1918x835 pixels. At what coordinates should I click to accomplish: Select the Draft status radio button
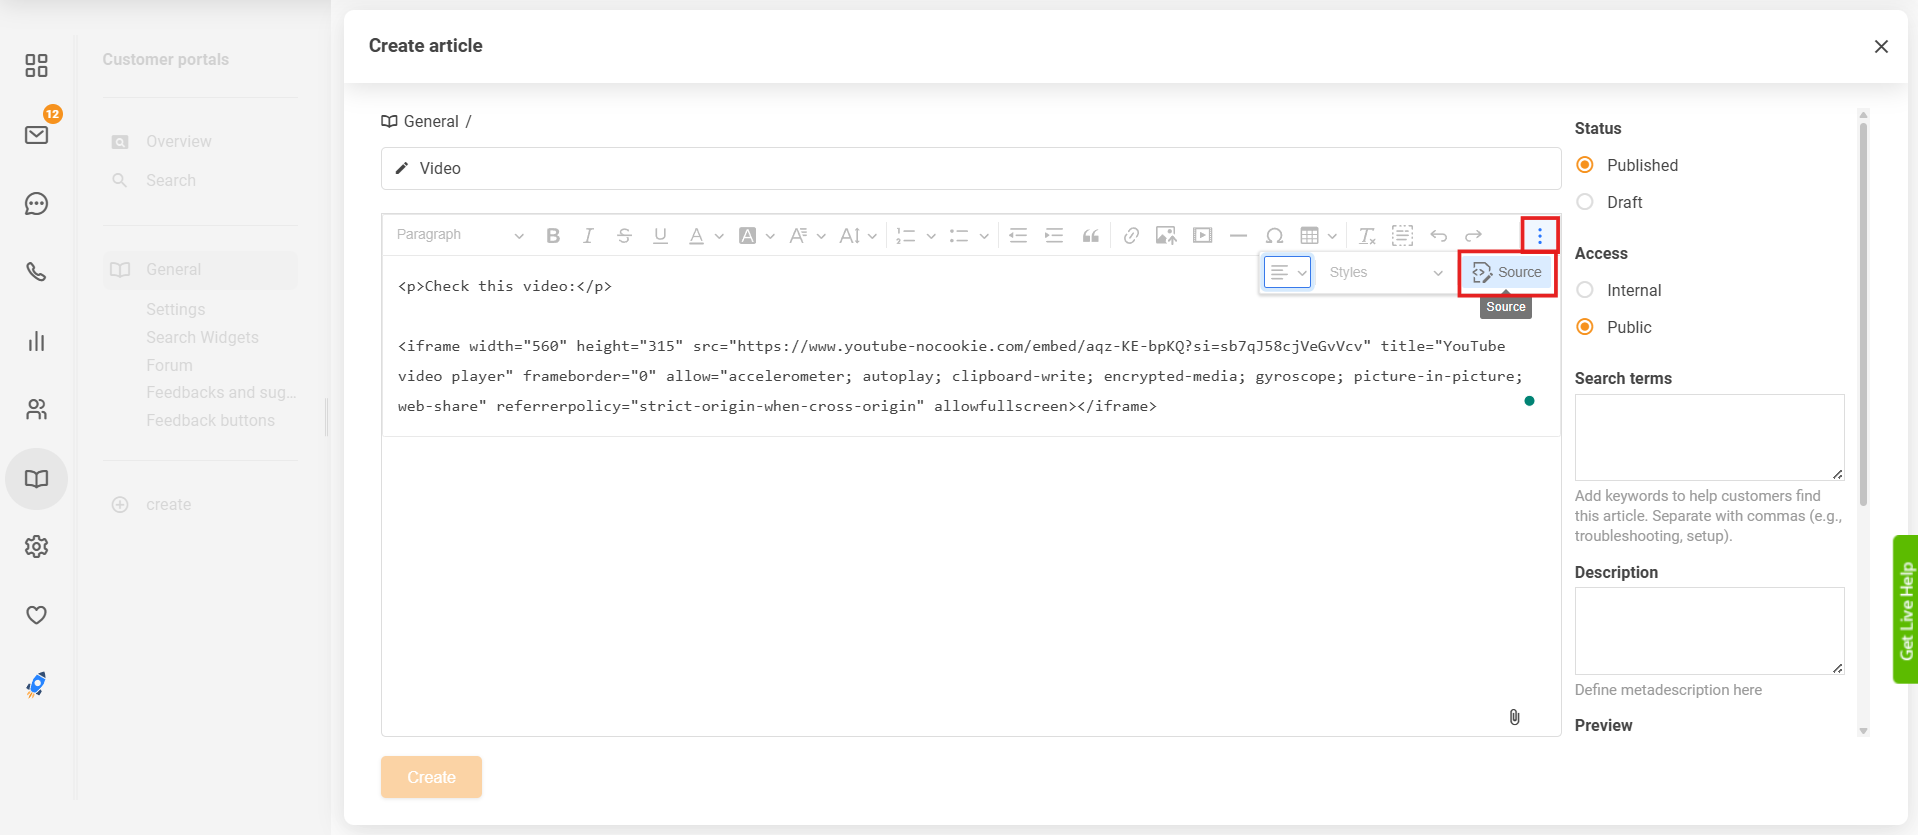point(1585,202)
